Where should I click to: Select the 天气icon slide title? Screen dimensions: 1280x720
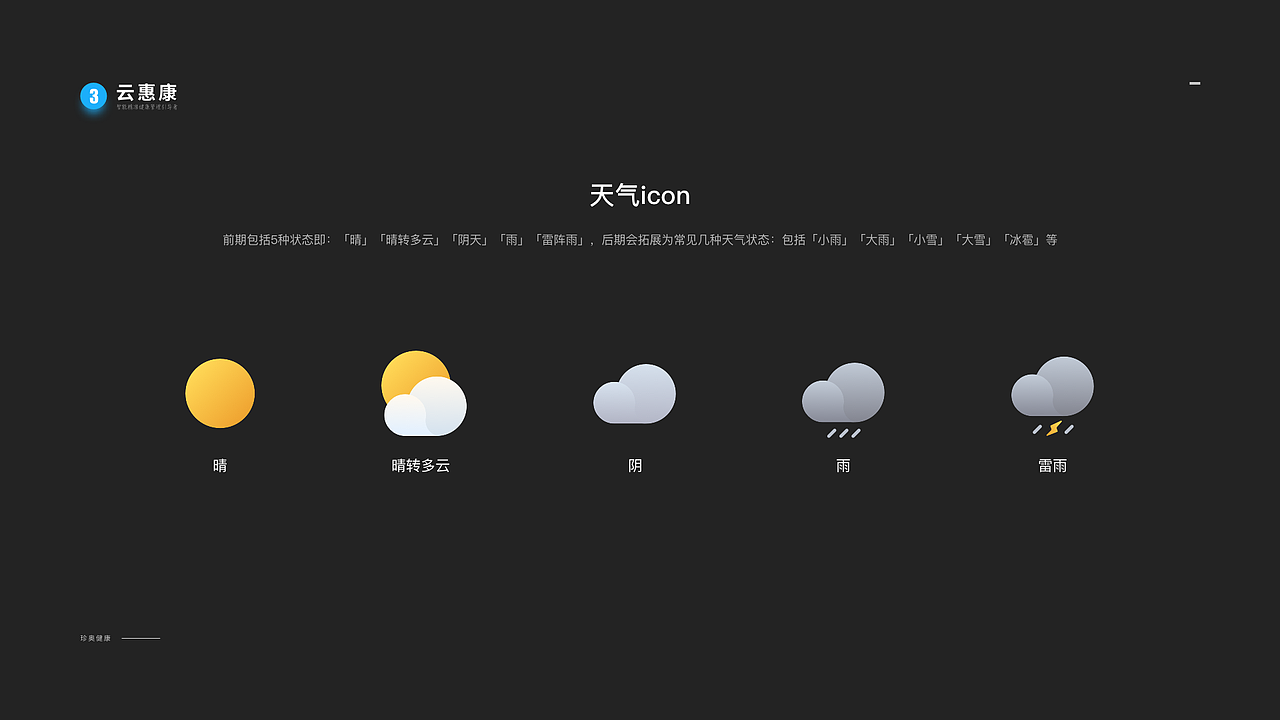pos(640,196)
